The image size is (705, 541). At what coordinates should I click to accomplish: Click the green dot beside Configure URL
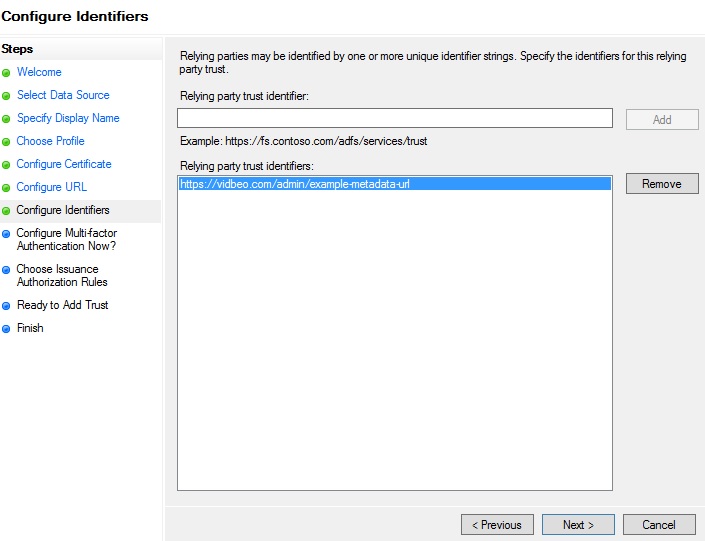pyautogui.click(x=6, y=188)
